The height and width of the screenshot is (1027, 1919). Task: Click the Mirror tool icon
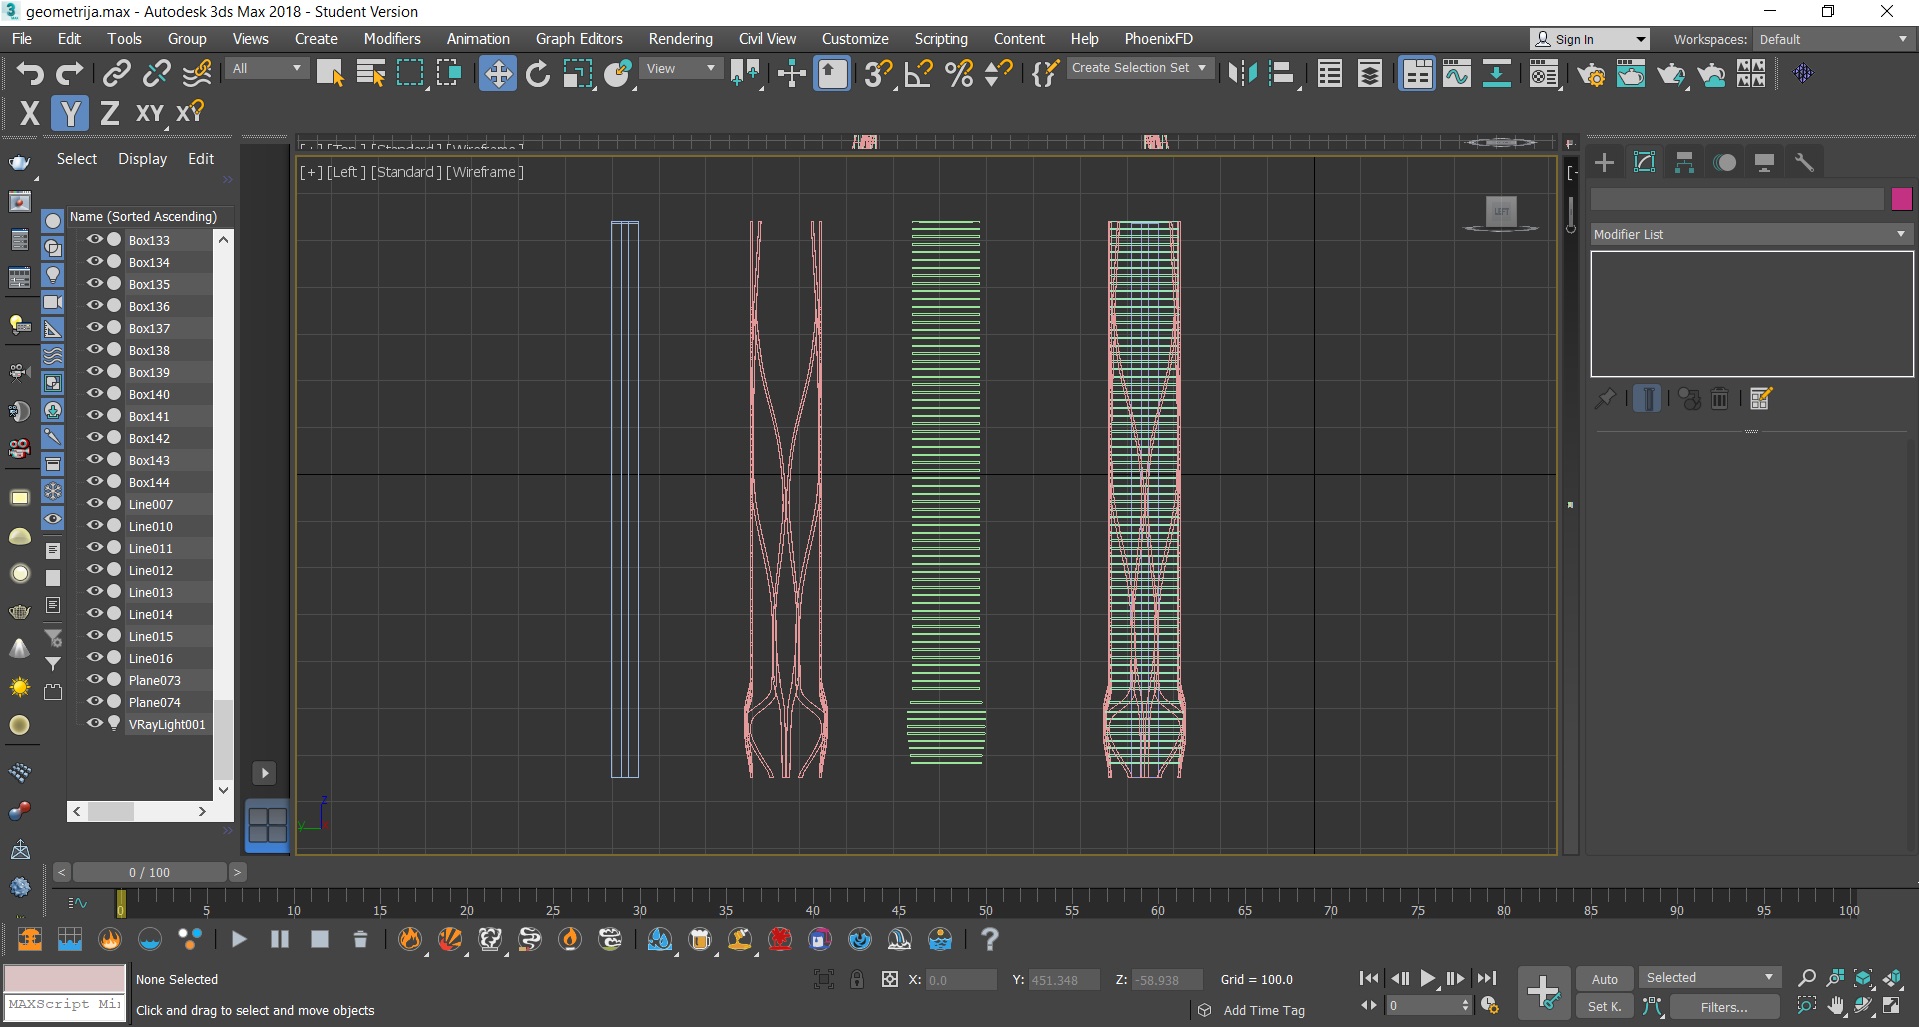coord(1241,74)
